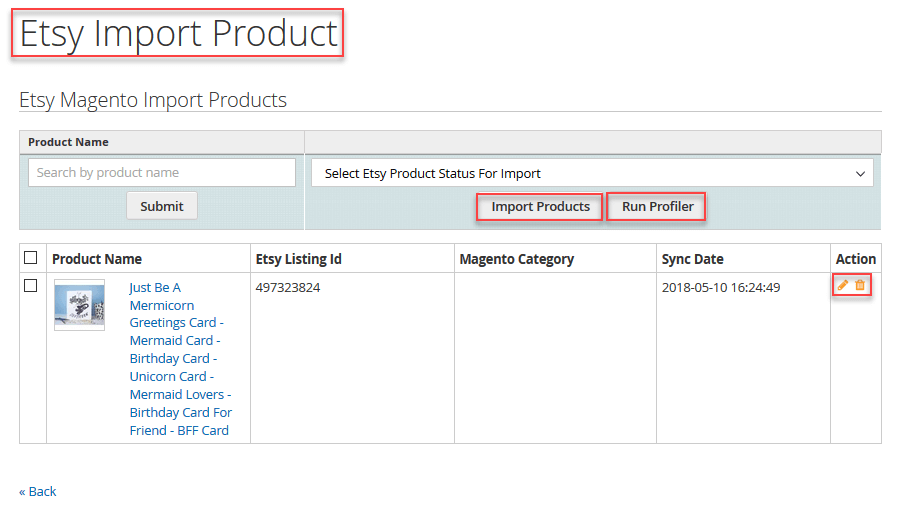The height and width of the screenshot is (521, 899).
Task: Open the greeting card product thumbnail
Action: coord(80,305)
